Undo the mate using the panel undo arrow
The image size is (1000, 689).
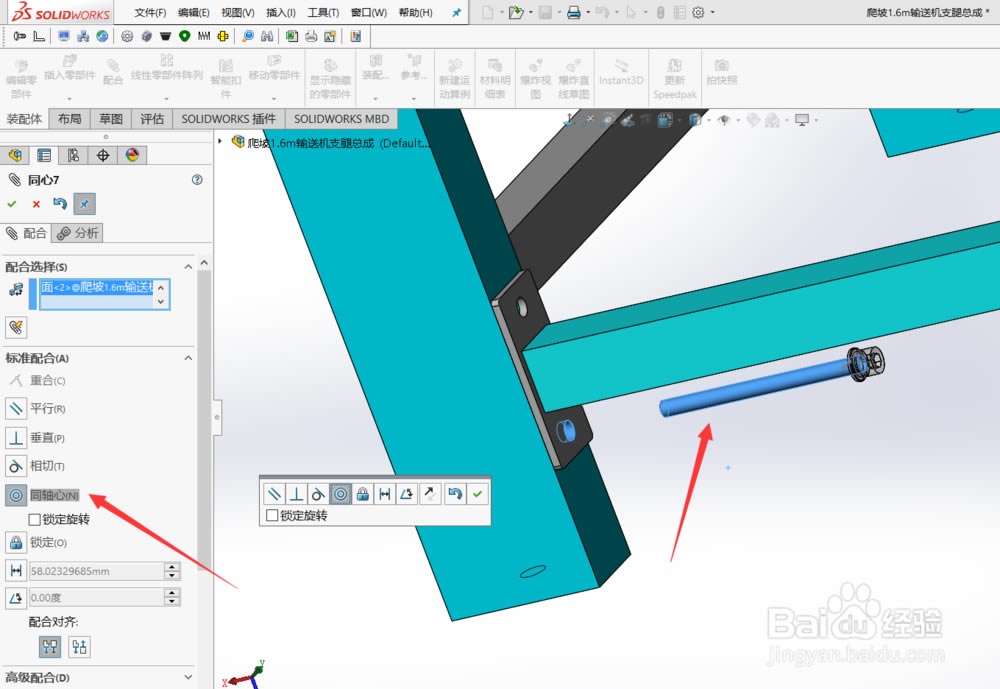click(x=60, y=204)
